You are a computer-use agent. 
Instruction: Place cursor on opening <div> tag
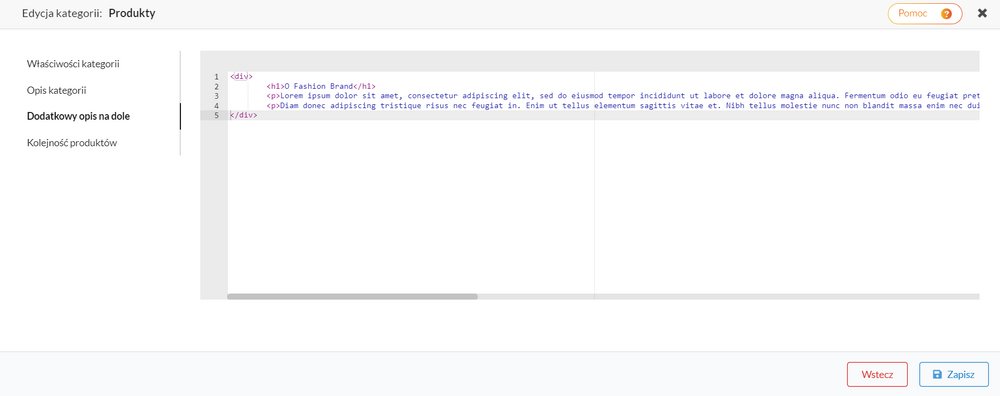[241, 77]
